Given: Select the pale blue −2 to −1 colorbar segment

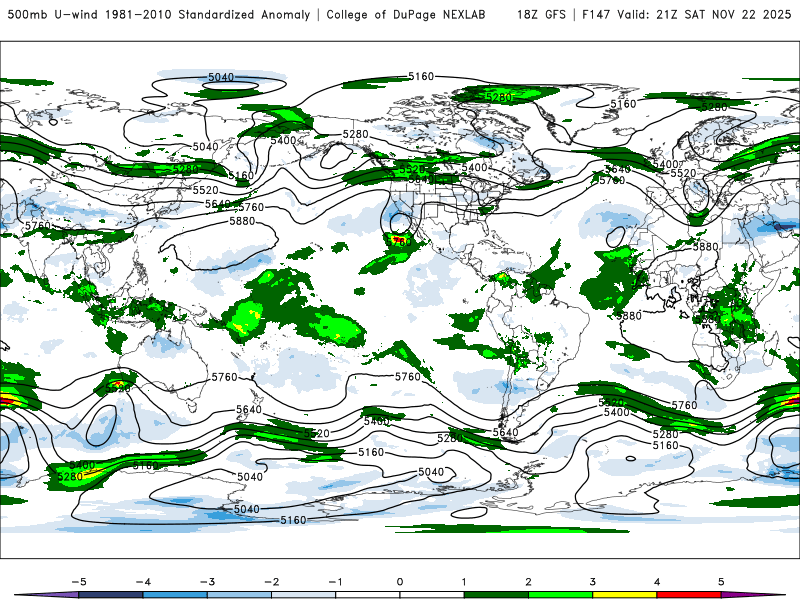Looking at the screenshot, I should (304, 595).
